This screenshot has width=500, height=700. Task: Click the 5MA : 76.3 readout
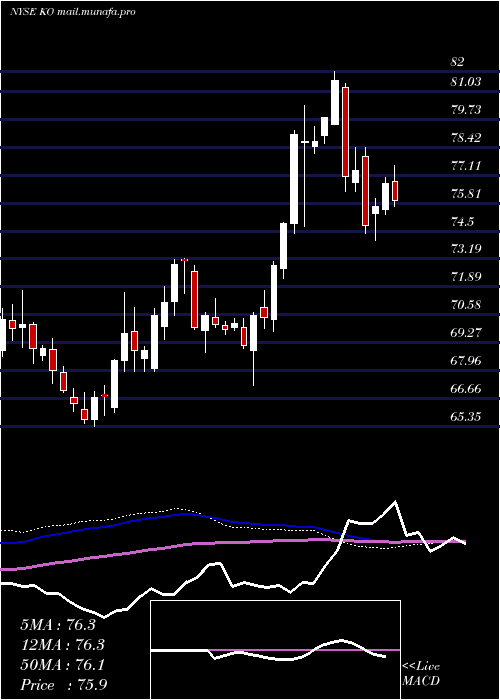tap(58, 625)
